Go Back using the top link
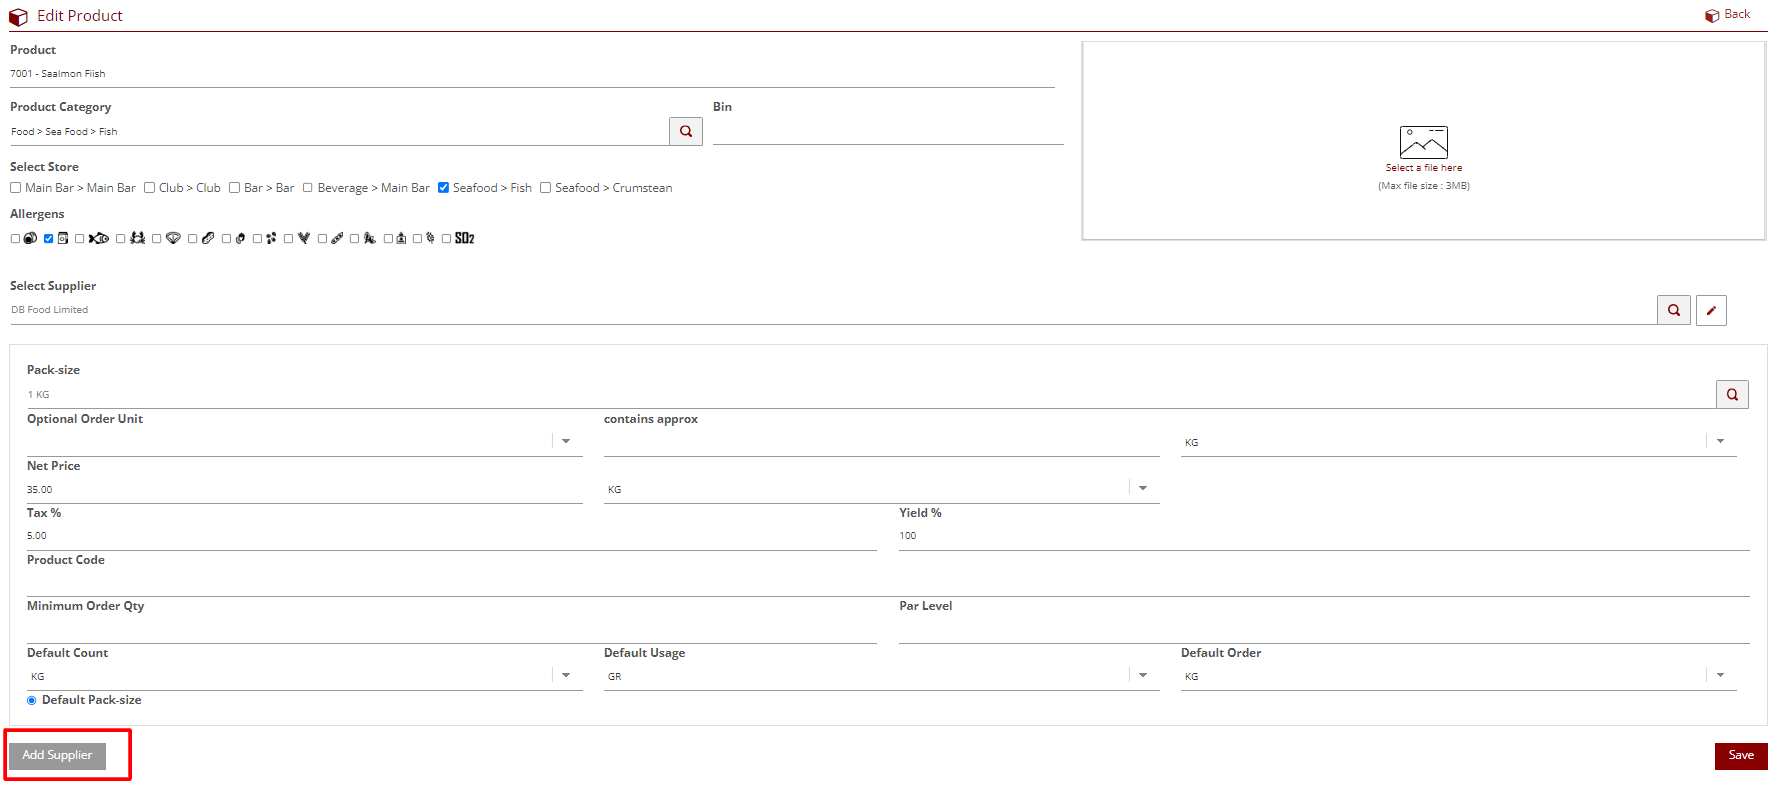1776x792 pixels. (x=1728, y=15)
